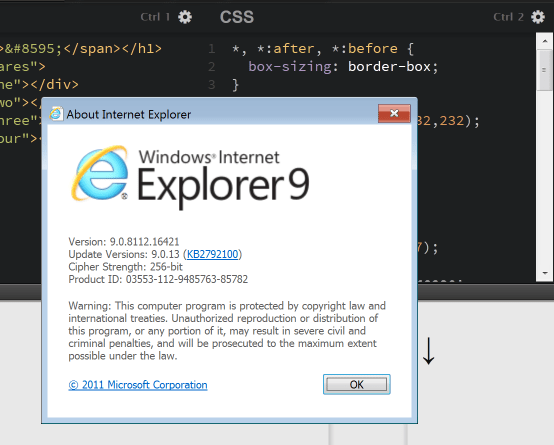554x445 pixels.
Task: Click the copyright warning paragraph text
Action: click(227, 331)
